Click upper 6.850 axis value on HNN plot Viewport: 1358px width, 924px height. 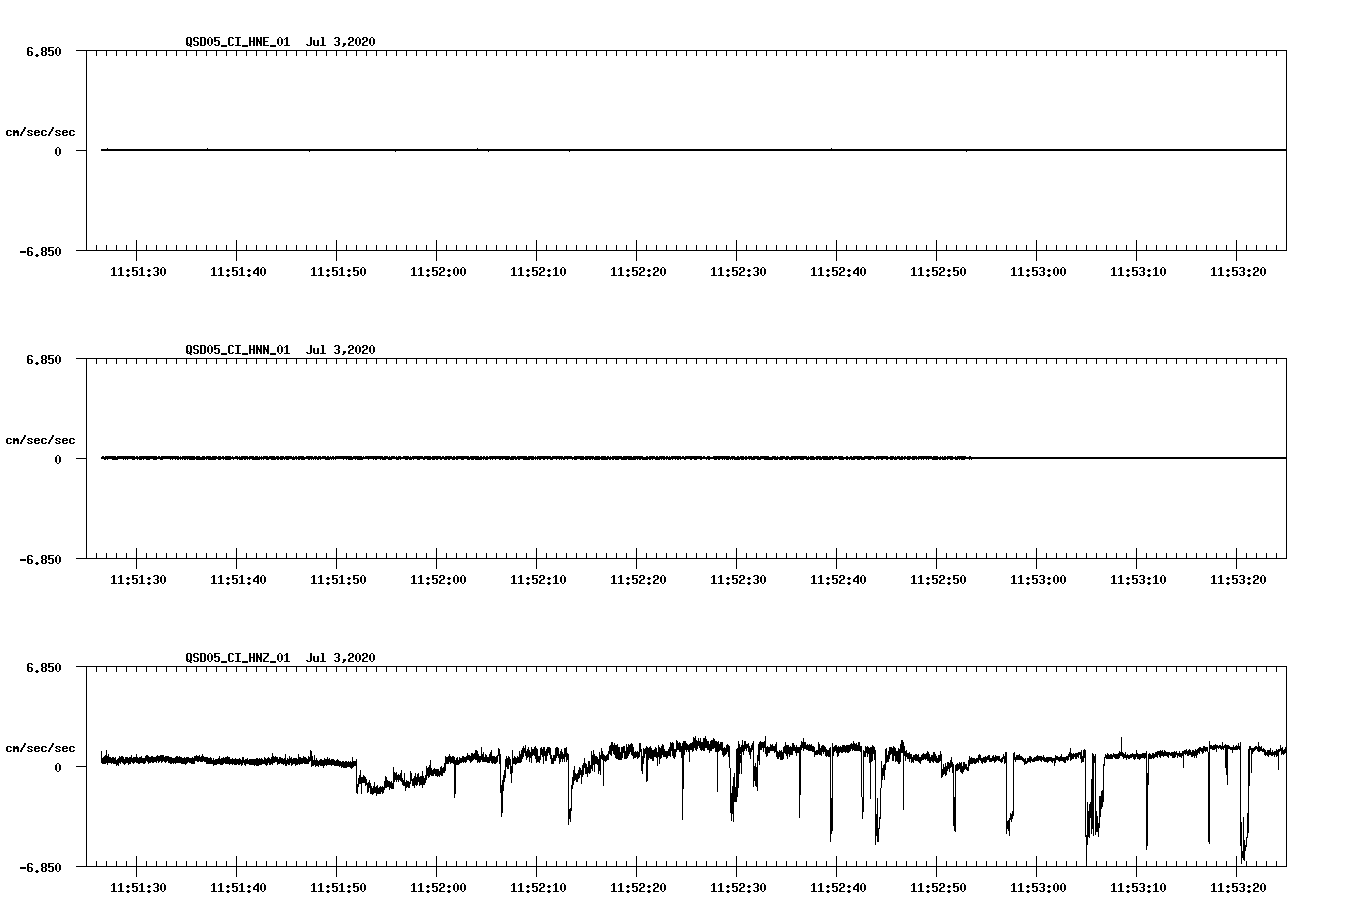(44, 360)
